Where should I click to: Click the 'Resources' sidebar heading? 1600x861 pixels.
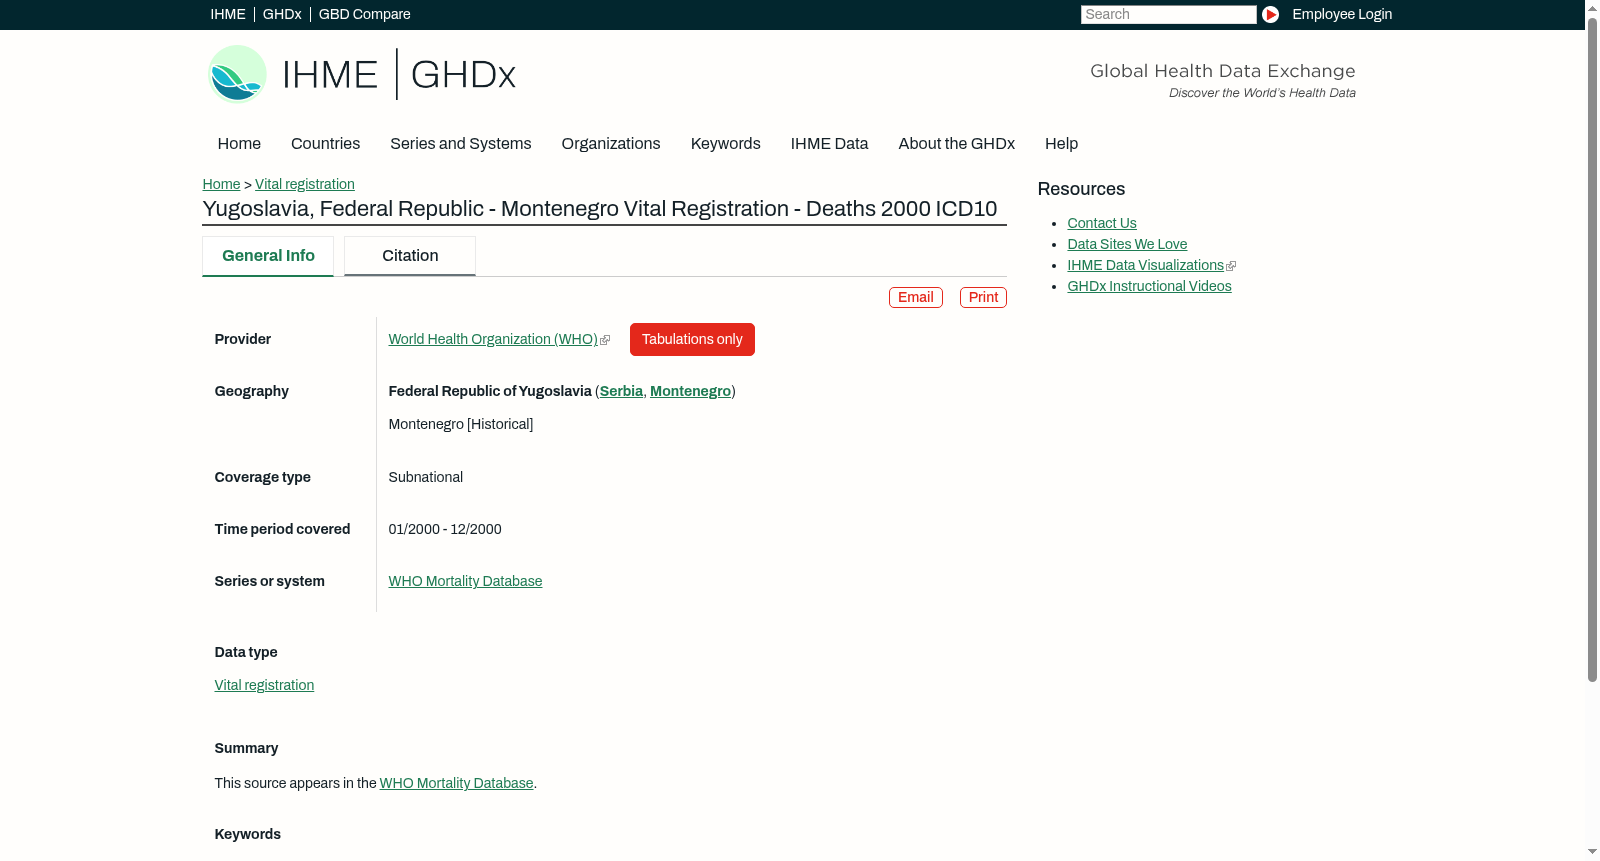(x=1081, y=189)
